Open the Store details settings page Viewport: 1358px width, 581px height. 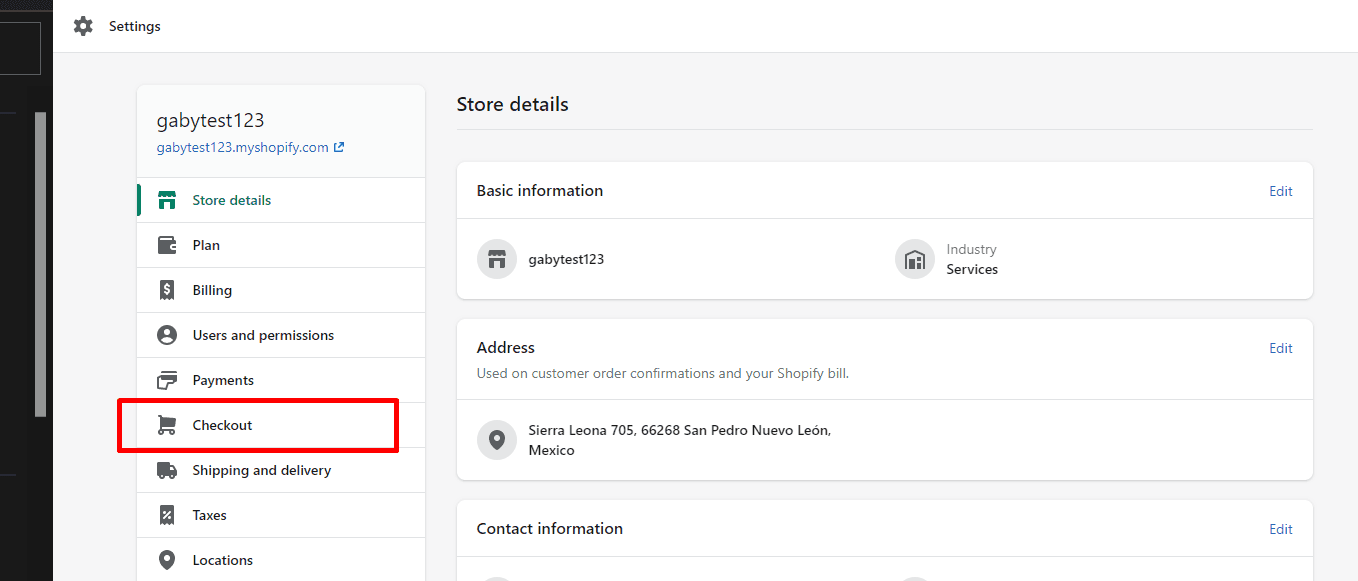pos(281,200)
